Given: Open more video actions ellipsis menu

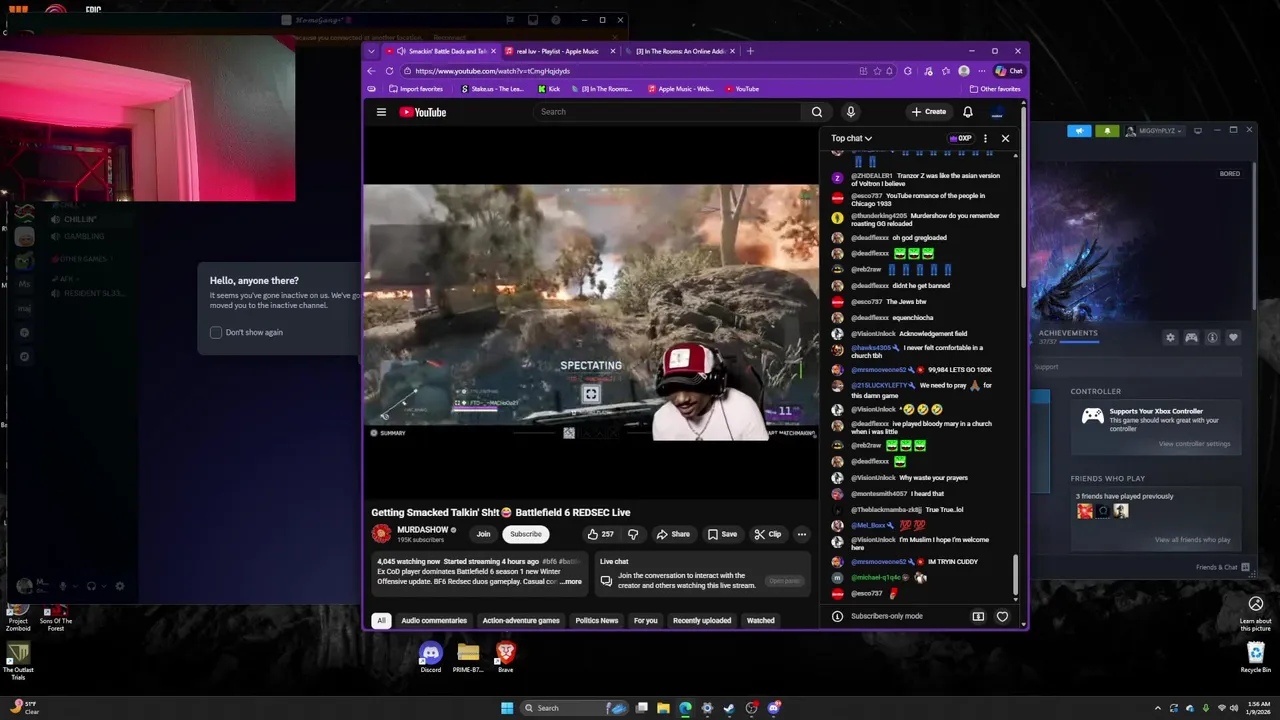Looking at the screenshot, I should pyautogui.click(x=801, y=534).
